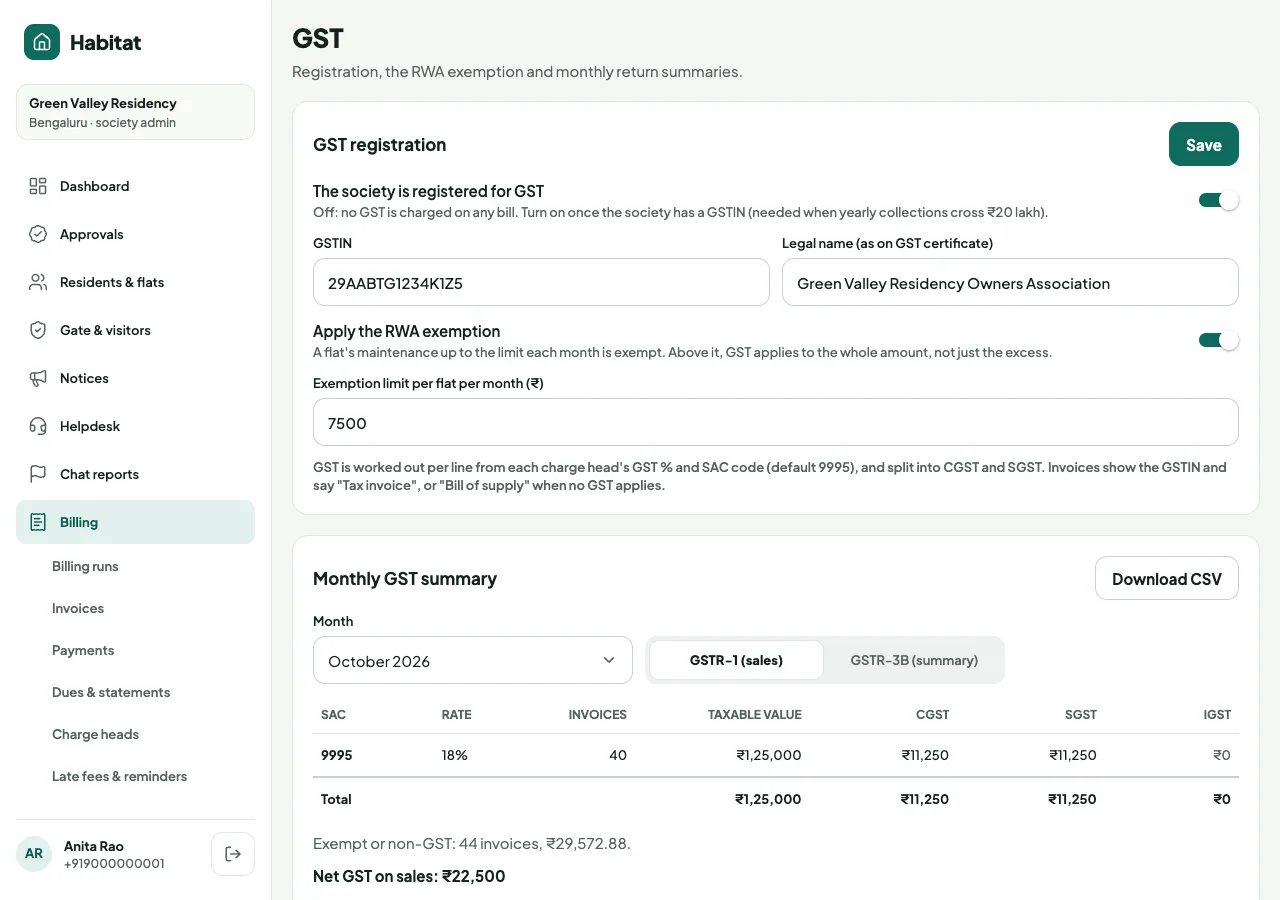Click the TAXABLE VALUE column header

pyautogui.click(x=755, y=714)
